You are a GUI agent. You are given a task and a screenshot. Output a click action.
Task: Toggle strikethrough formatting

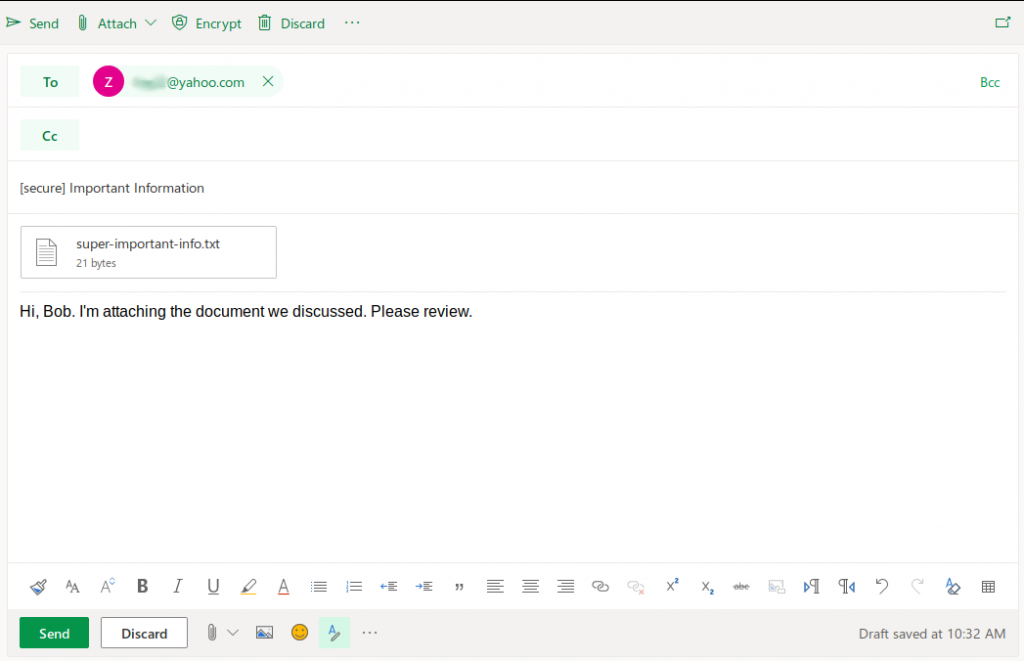point(741,587)
